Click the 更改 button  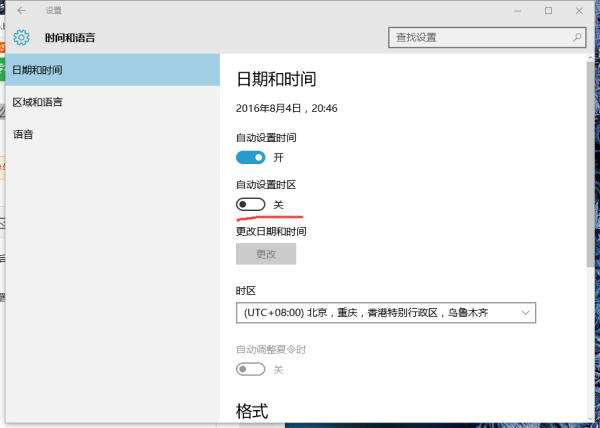pos(266,254)
